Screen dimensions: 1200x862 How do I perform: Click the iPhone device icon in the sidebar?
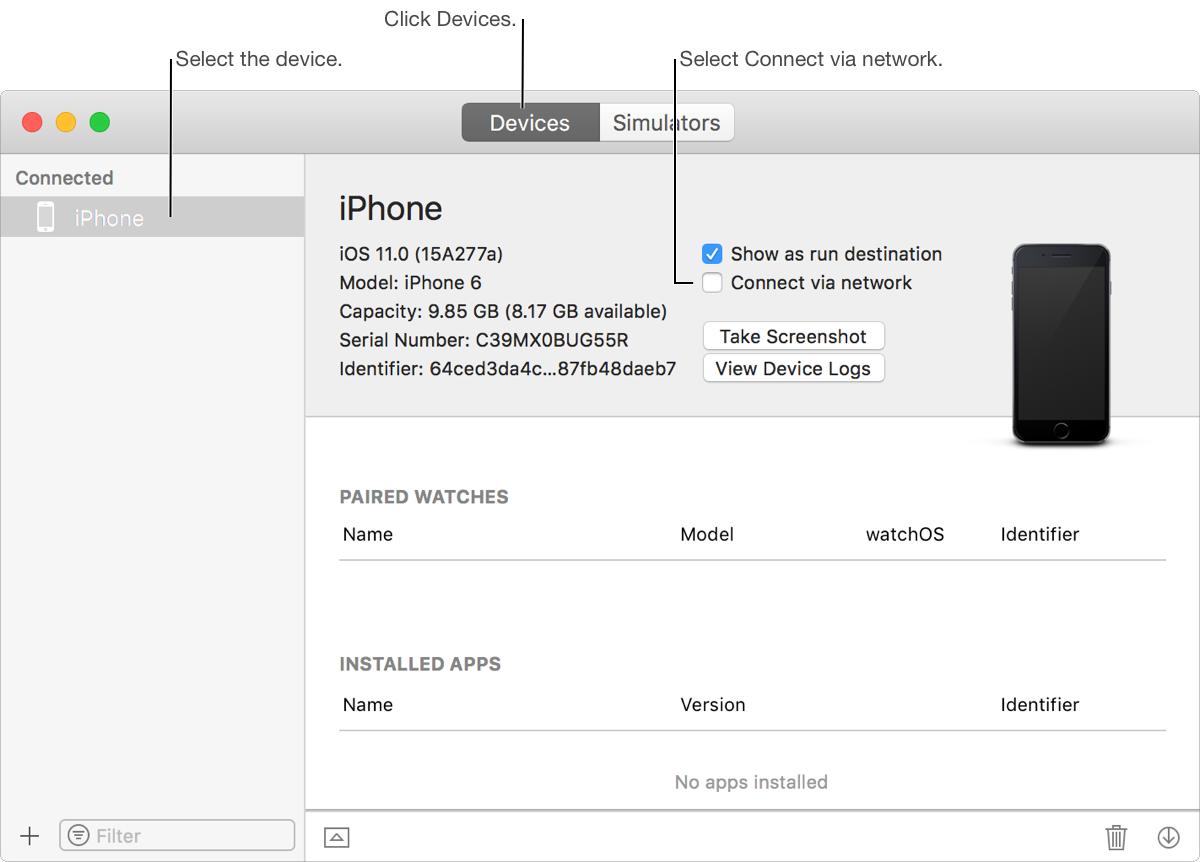45,216
